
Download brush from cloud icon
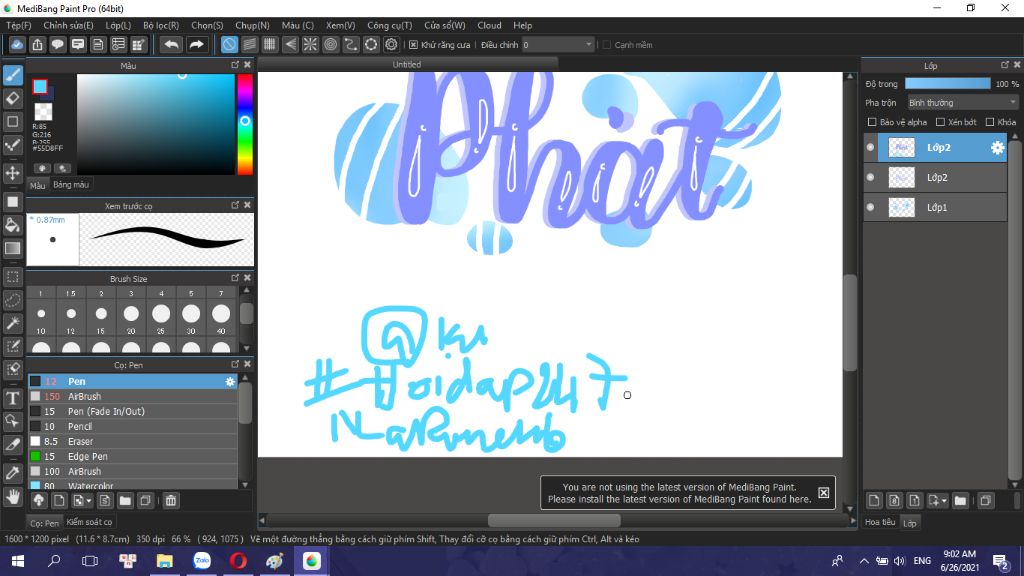coord(39,501)
